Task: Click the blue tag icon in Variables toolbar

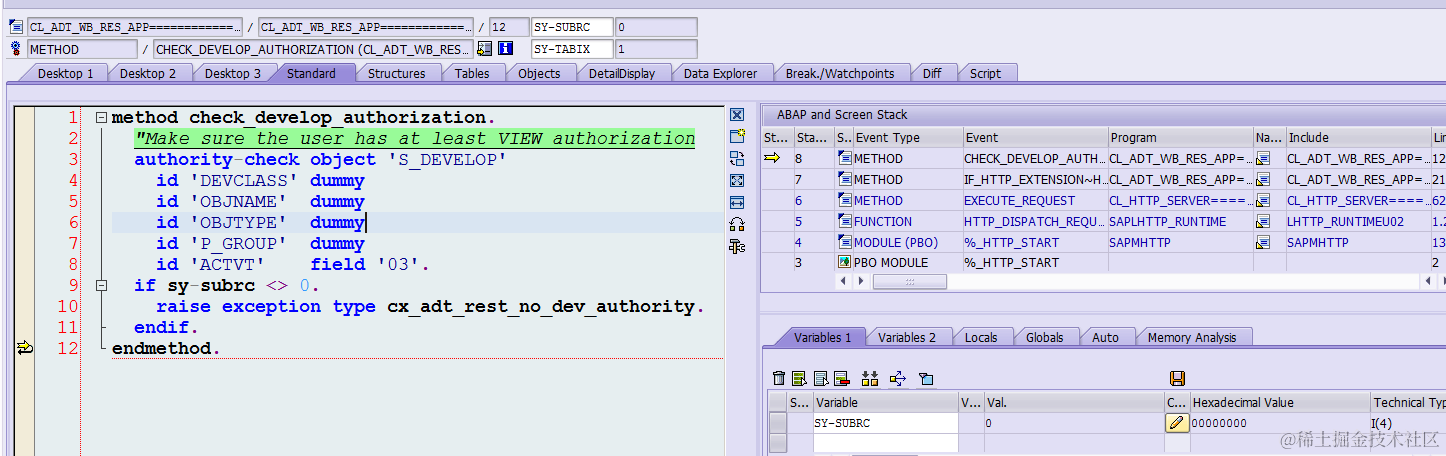Action: pos(925,378)
